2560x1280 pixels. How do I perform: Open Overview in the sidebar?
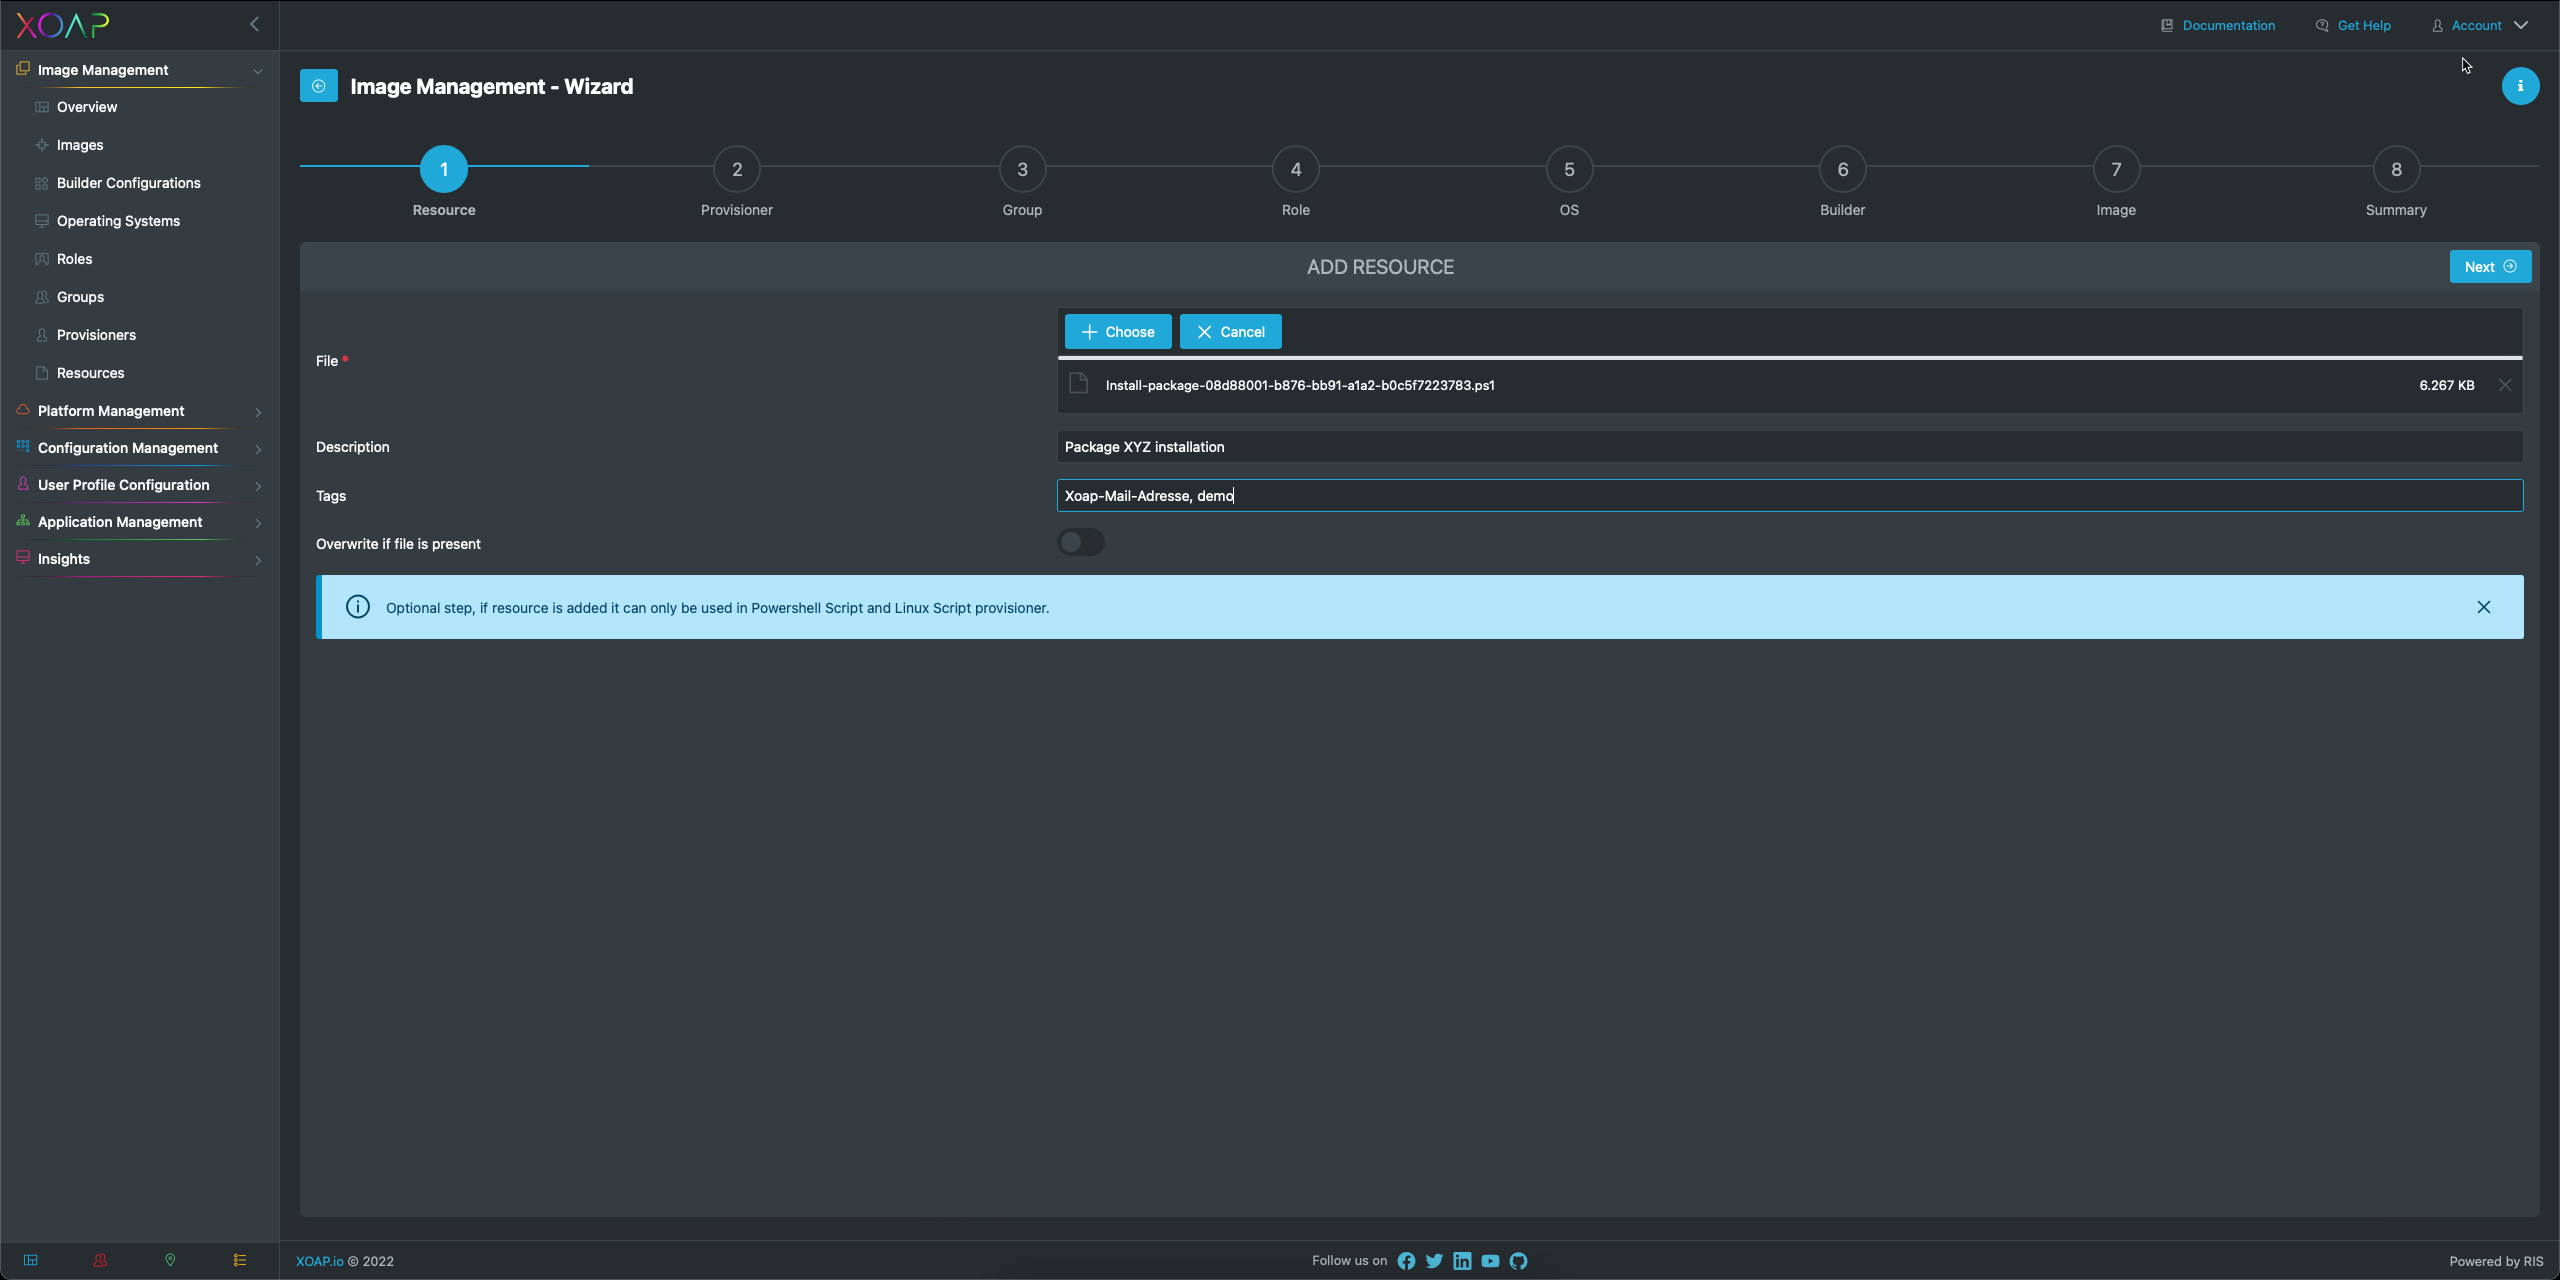pos(87,107)
